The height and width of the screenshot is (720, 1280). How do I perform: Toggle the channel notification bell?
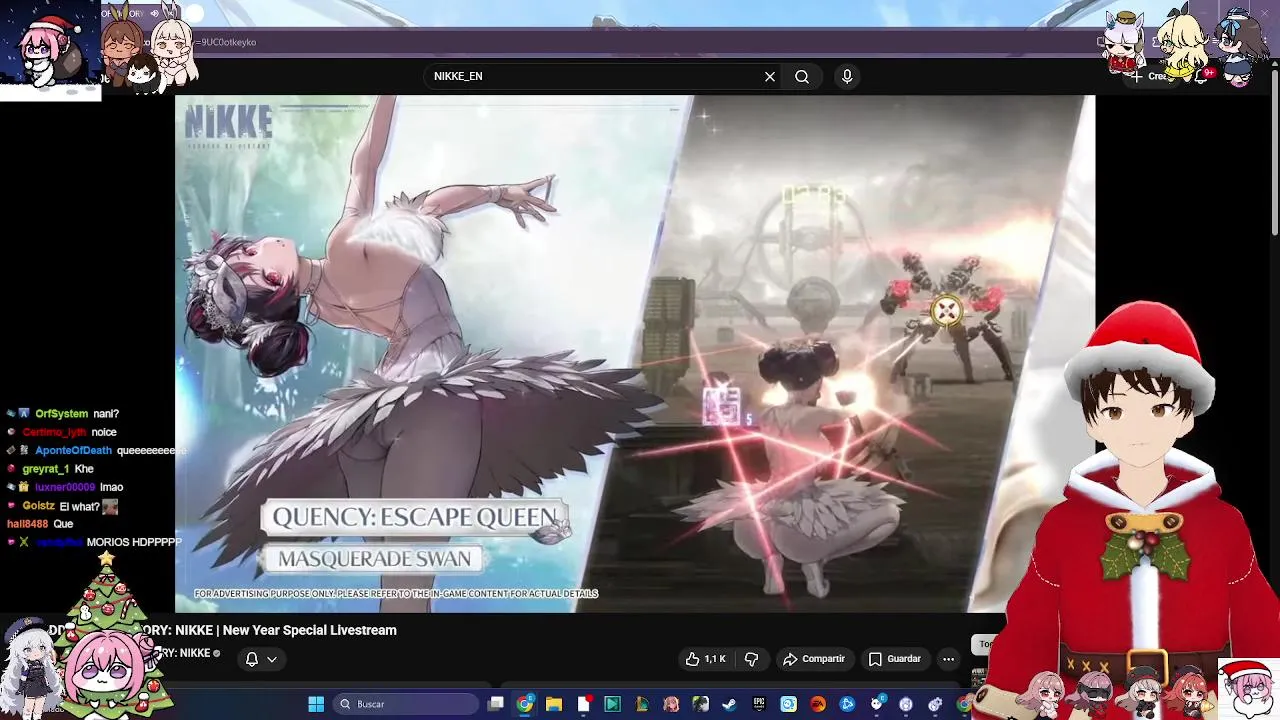[x=252, y=659]
